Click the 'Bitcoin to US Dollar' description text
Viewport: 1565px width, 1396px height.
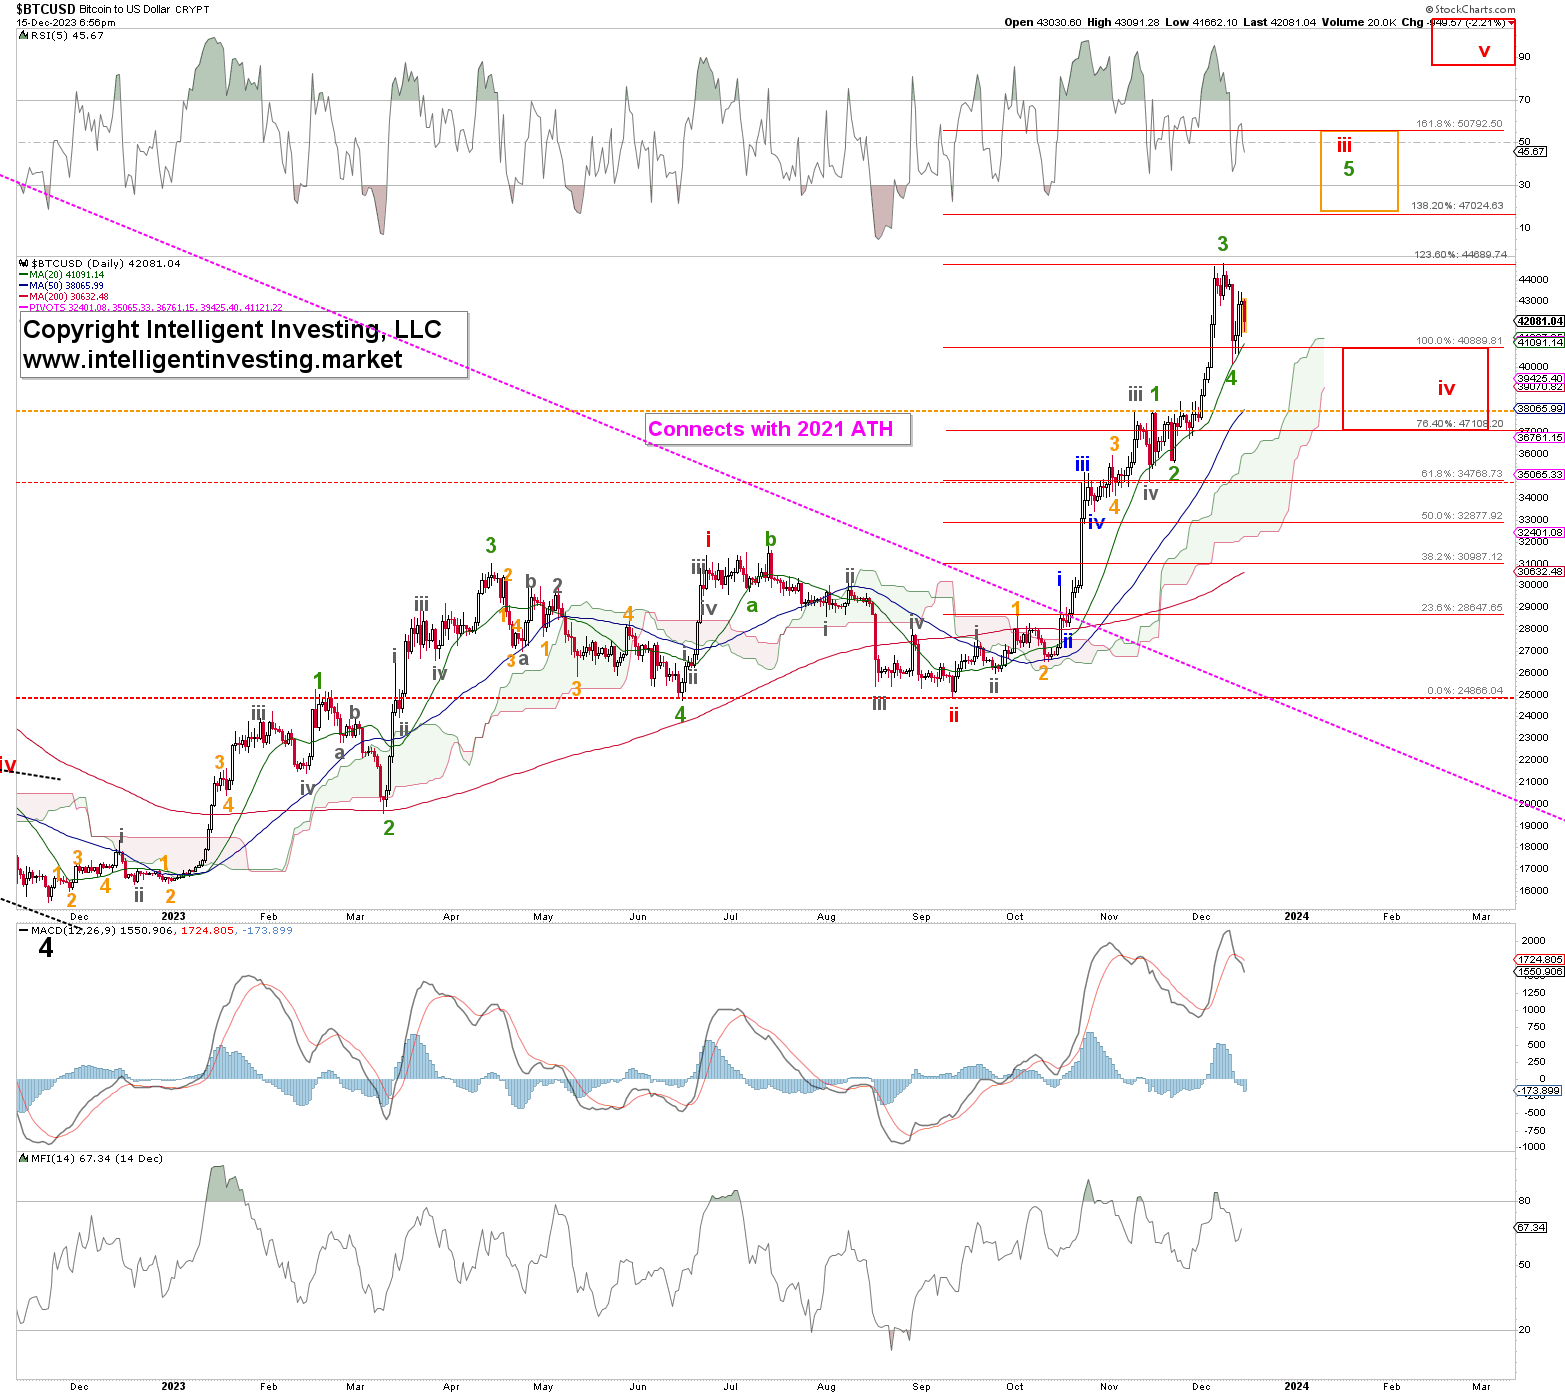point(125,9)
